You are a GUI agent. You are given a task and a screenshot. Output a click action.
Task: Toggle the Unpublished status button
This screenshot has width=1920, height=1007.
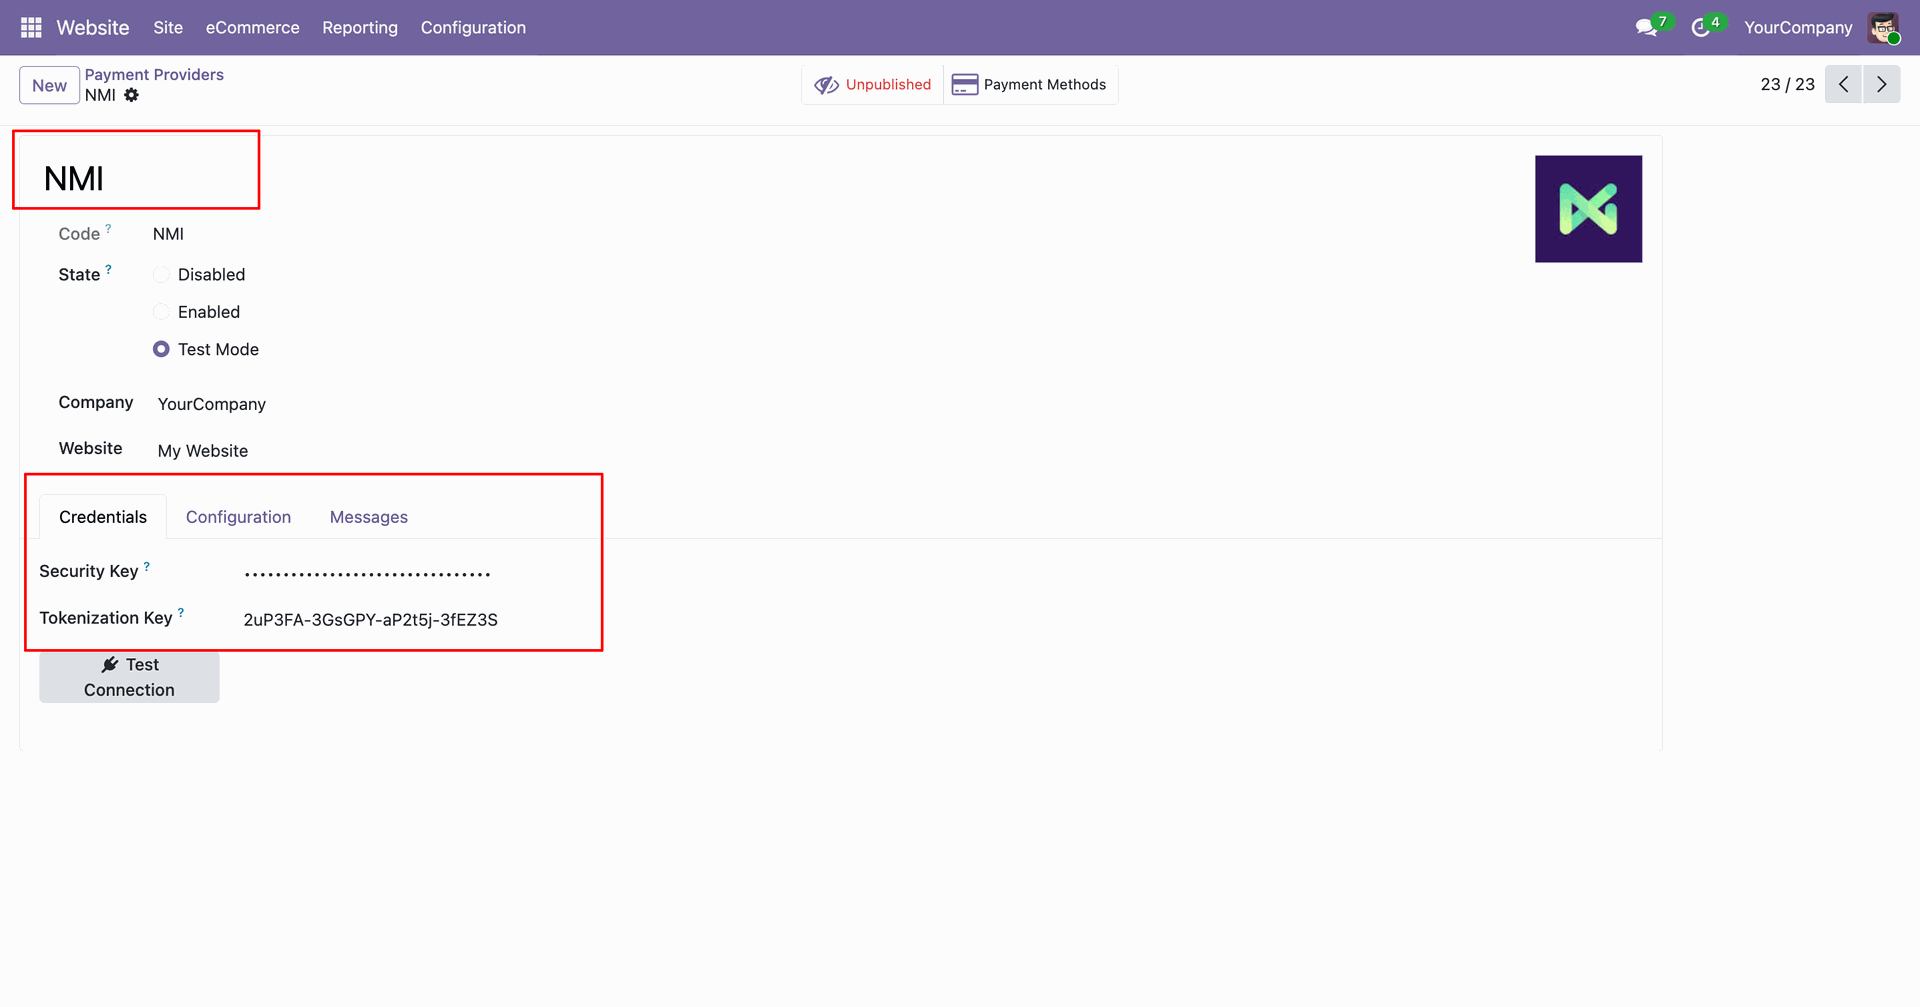pos(873,85)
